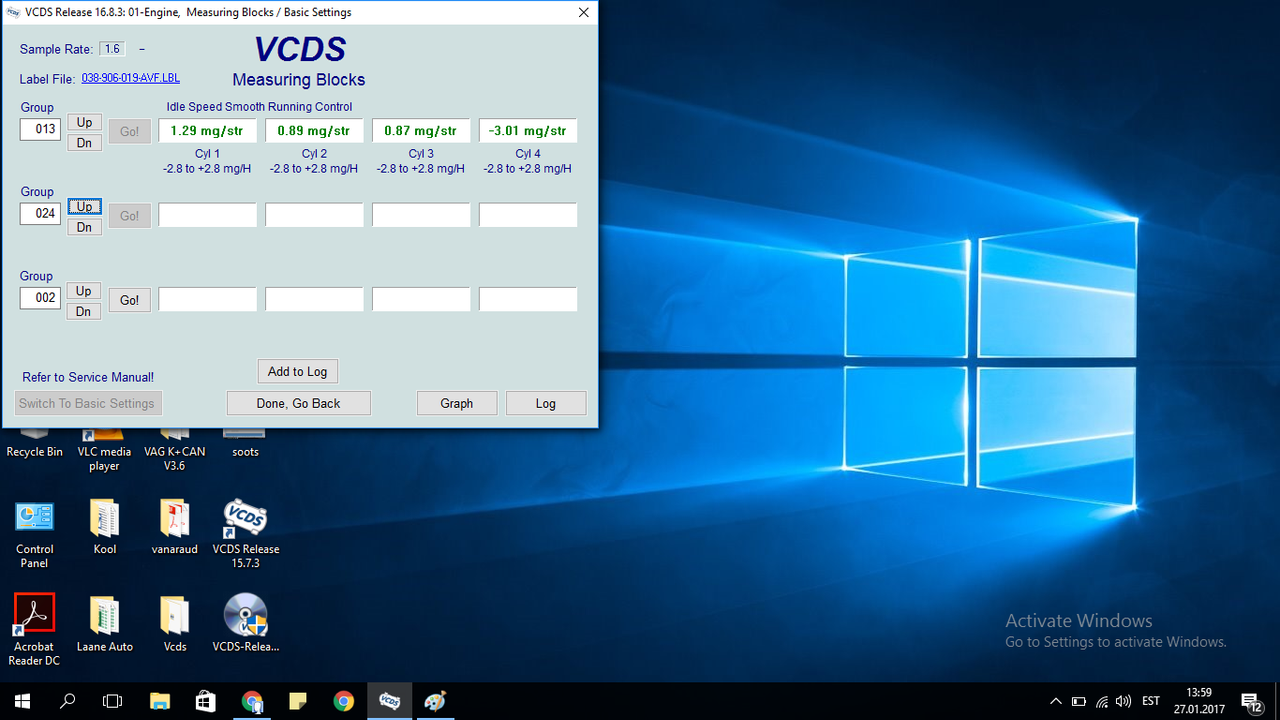Switch to the first Chrome taskbar window

click(x=252, y=701)
